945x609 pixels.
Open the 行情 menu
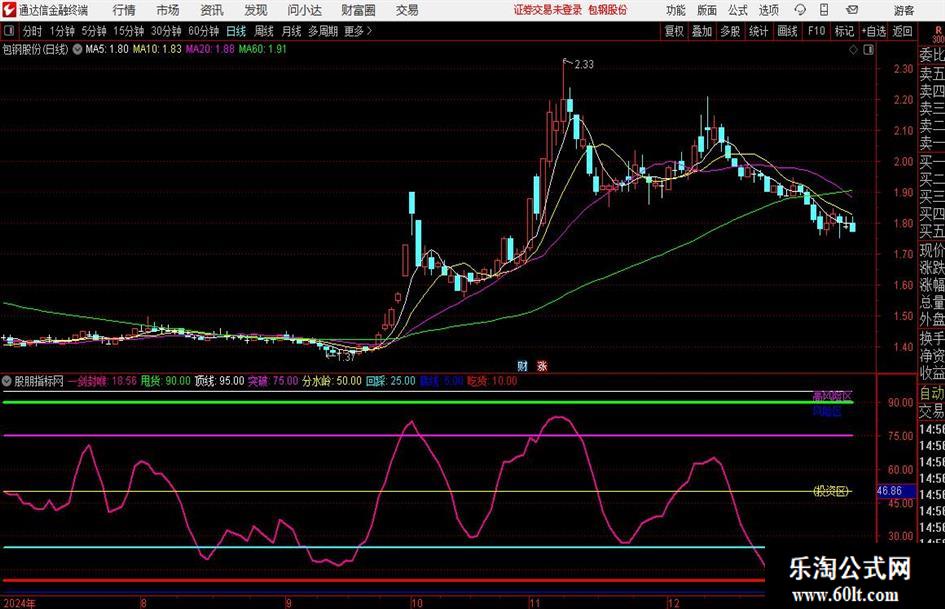coord(124,10)
